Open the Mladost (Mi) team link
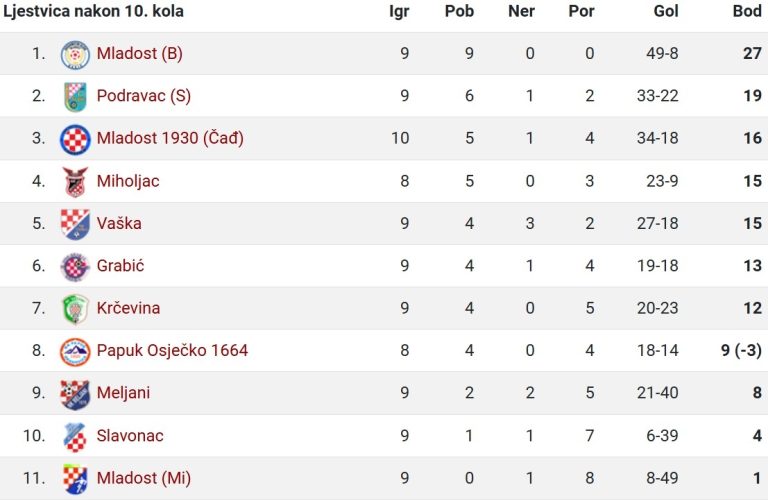 pyautogui.click(x=144, y=477)
